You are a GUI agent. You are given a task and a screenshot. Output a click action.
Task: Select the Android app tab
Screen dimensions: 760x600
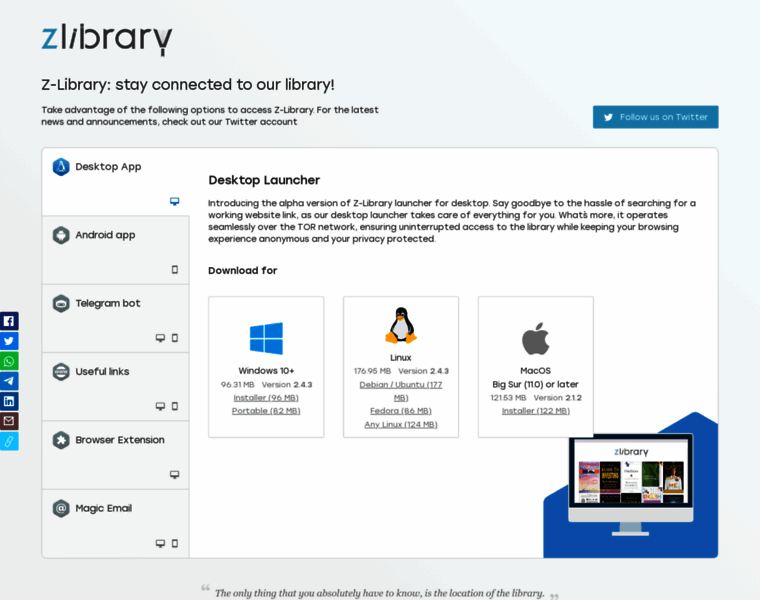[115, 250]
